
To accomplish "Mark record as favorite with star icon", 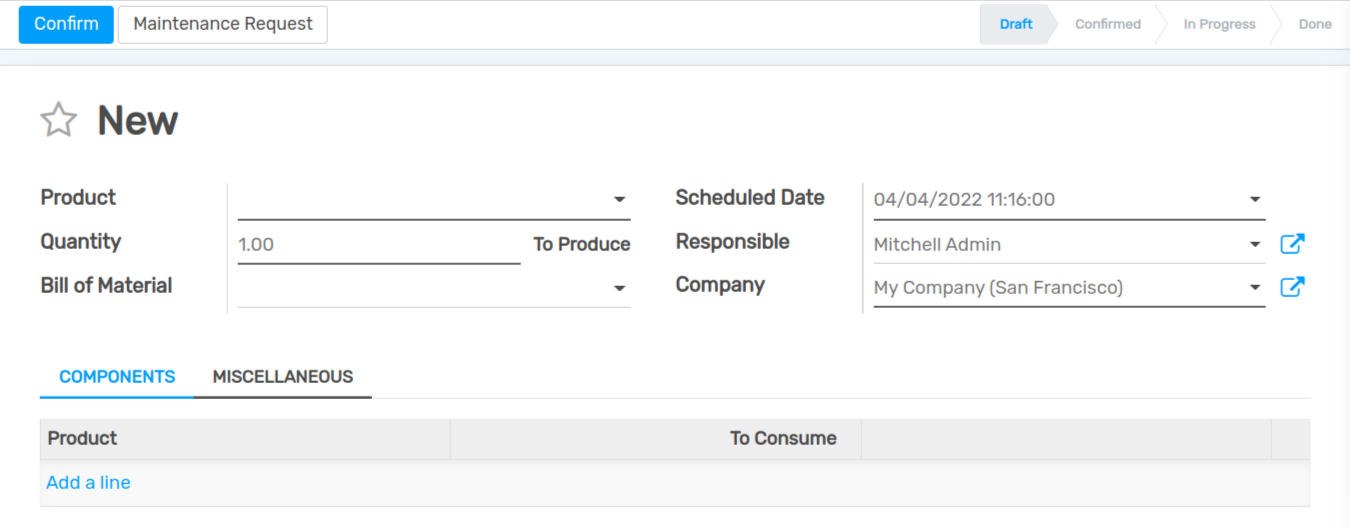I will [x=58, y=120].
